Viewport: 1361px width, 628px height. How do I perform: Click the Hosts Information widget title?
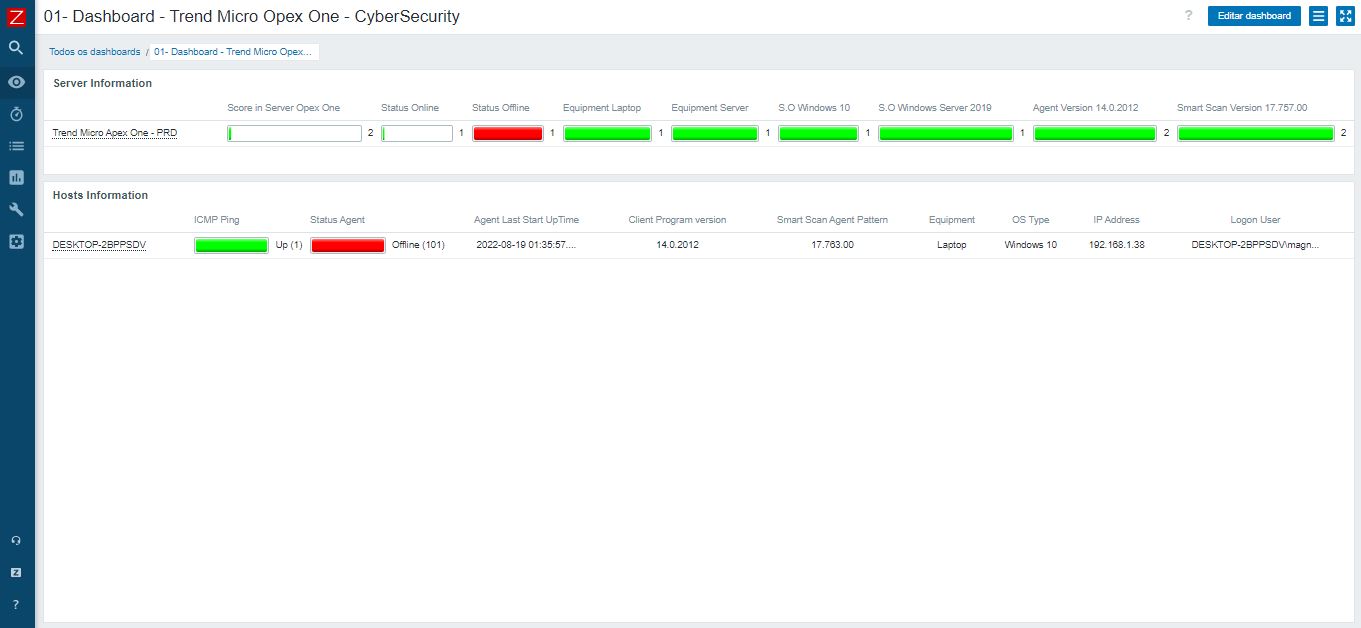pyautogui.click(x=100, y=195)
